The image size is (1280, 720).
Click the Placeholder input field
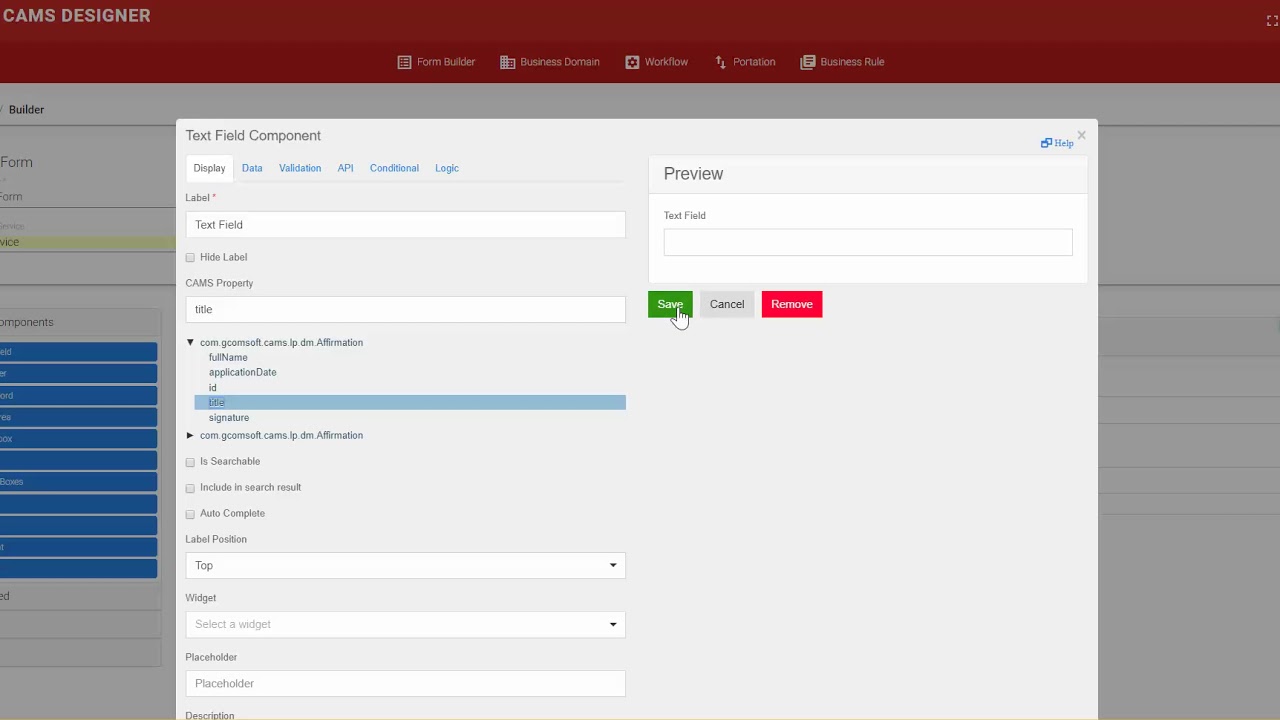click(x=405, y=684)
